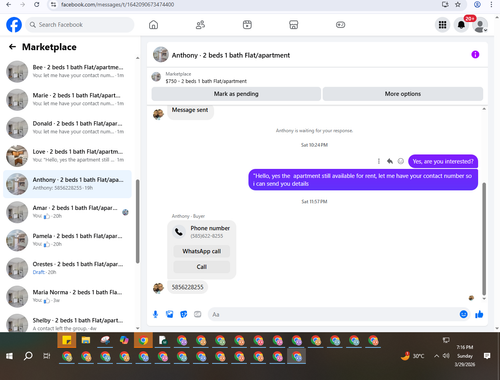This screenshot has width=500, height=380.
Task: Click the facebook.com address bar URL
Action: (117, 5)
